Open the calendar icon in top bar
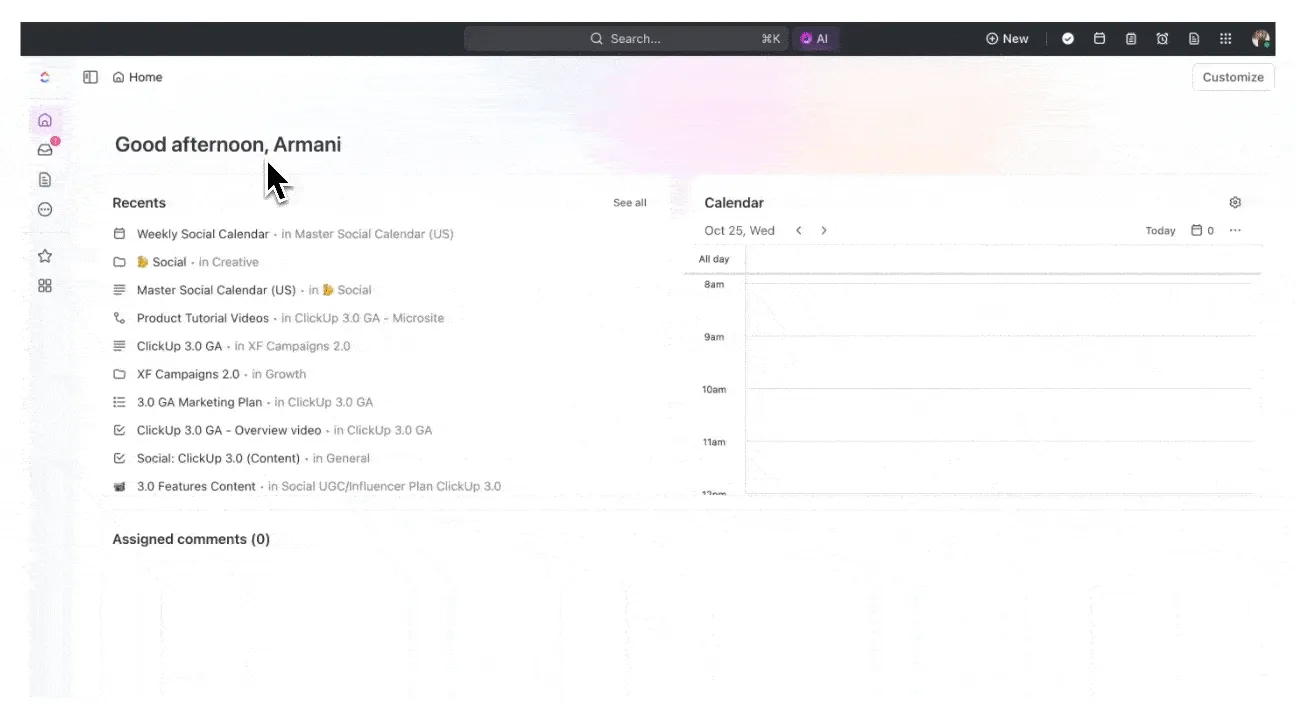This screenshot has width=1296, height=720. pyautogui.click(x=1099, y=39)
